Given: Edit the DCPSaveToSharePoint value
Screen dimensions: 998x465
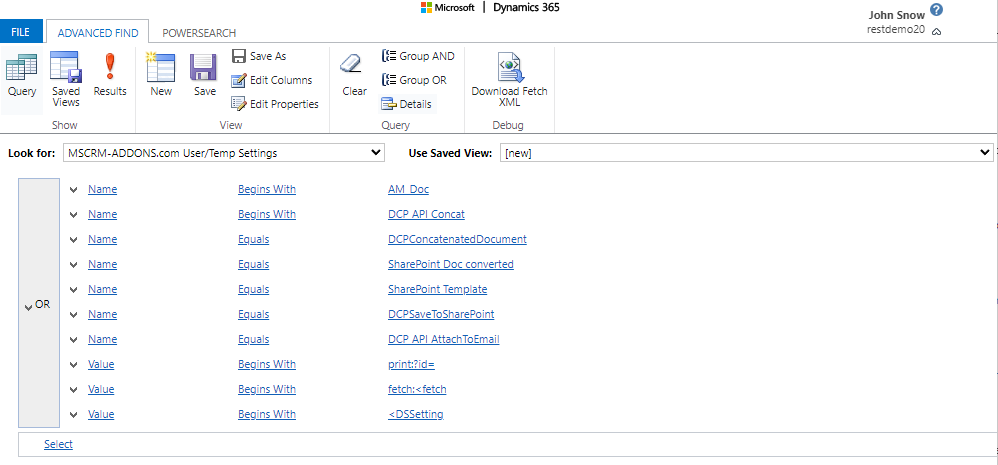Looking at the screenshot, I should click(x=441, y=314).
